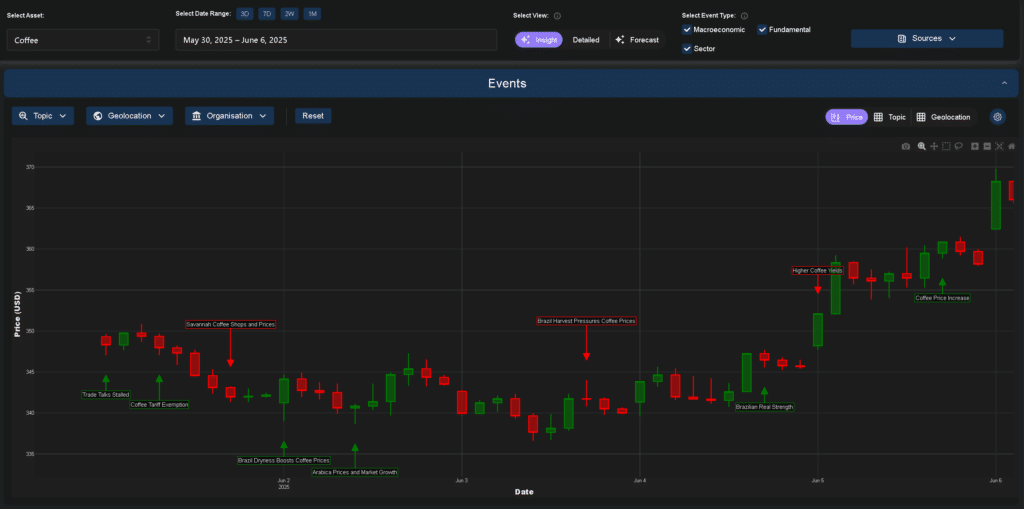Viewport: 1024px width, 509px height.
Task: Click the Coffee Tariff Exemption event label
Action: [x=159, y=404]
